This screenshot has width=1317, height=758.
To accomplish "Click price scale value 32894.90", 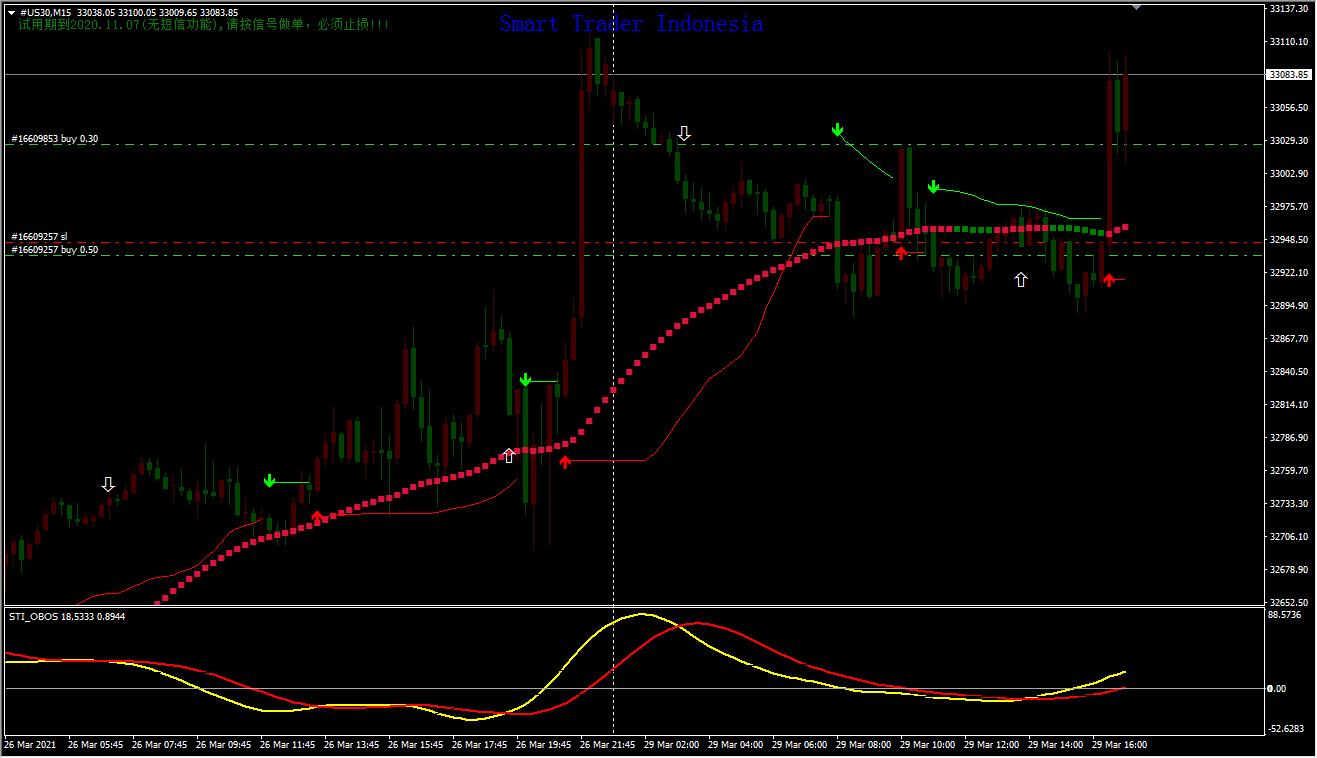I will click(x=1288, y=306).
